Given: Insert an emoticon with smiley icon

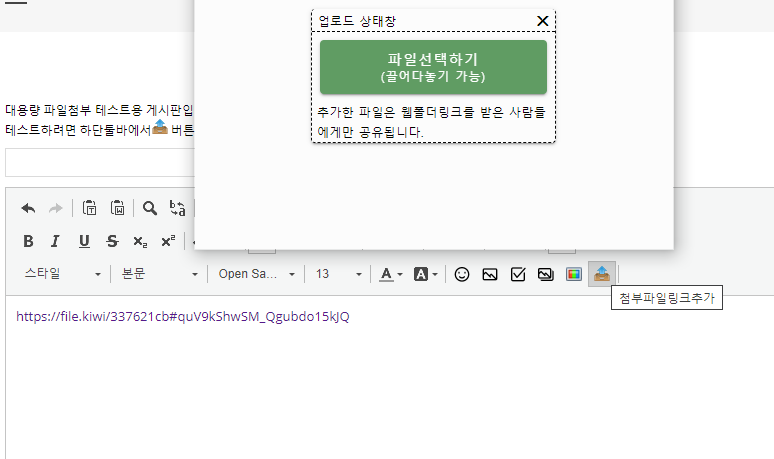Looking at the screenshot, I should tap(462, 274).
